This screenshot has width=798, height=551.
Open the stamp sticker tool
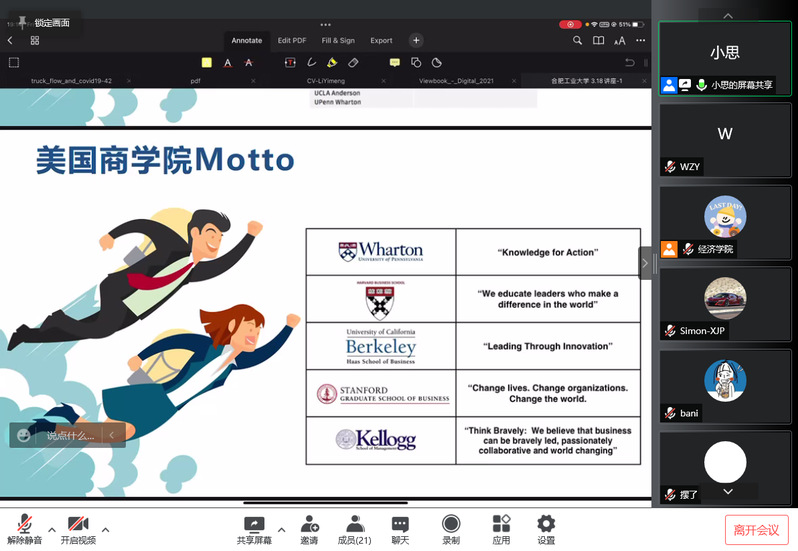pyautogui.click(x=437, y=63)
